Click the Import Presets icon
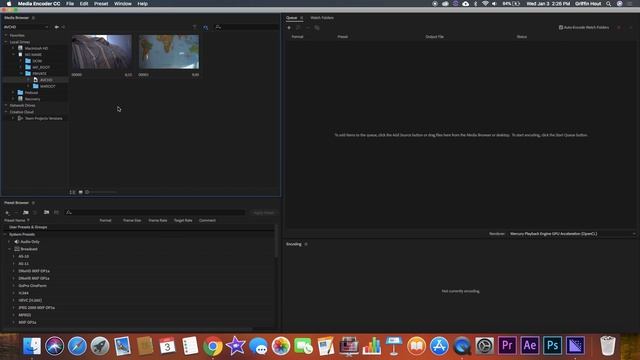This screenshot has width=640, height=360. [x=47, y=213]
